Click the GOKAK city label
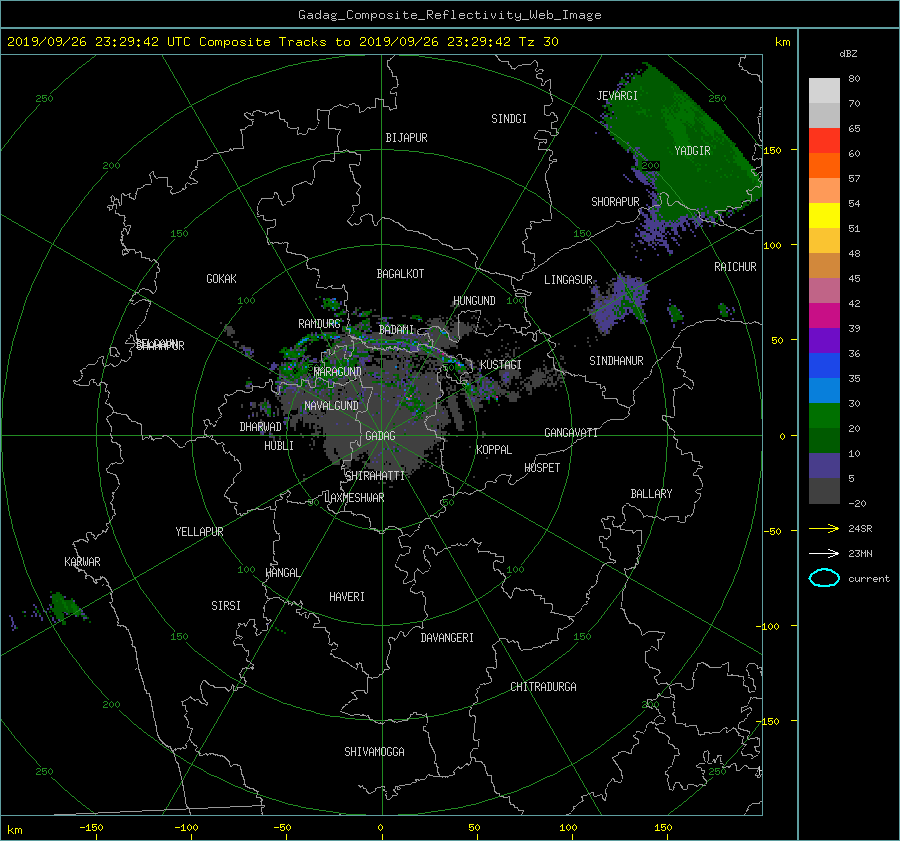 [221, 278]
